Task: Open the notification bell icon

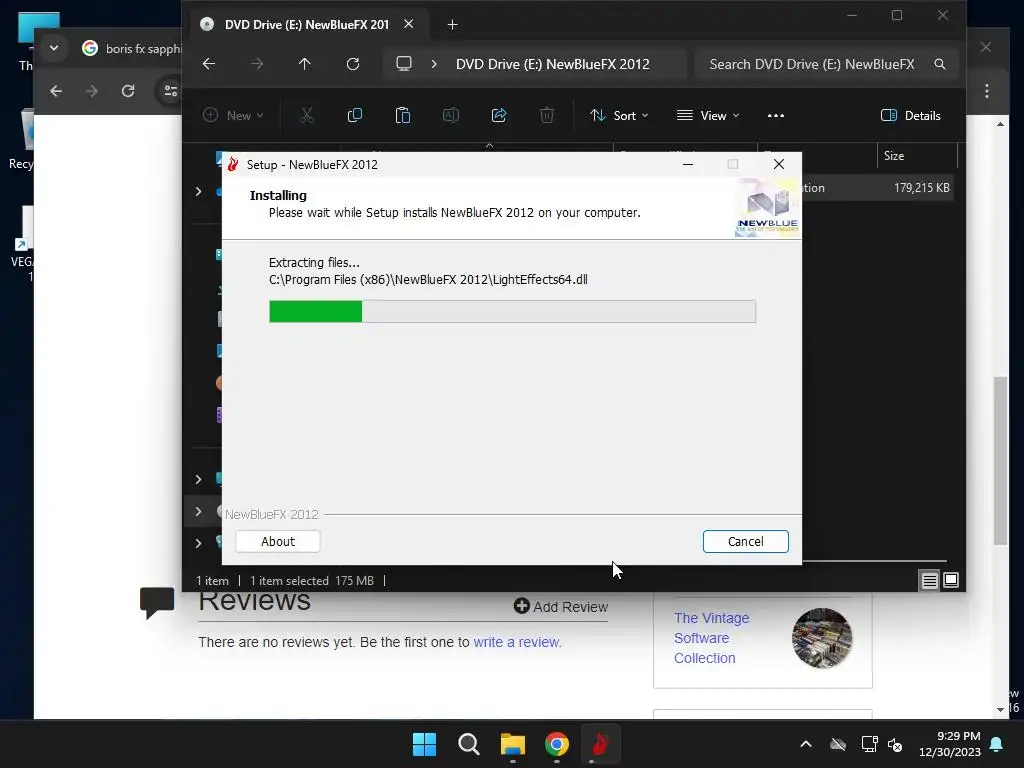Action: tap(997, 744)
